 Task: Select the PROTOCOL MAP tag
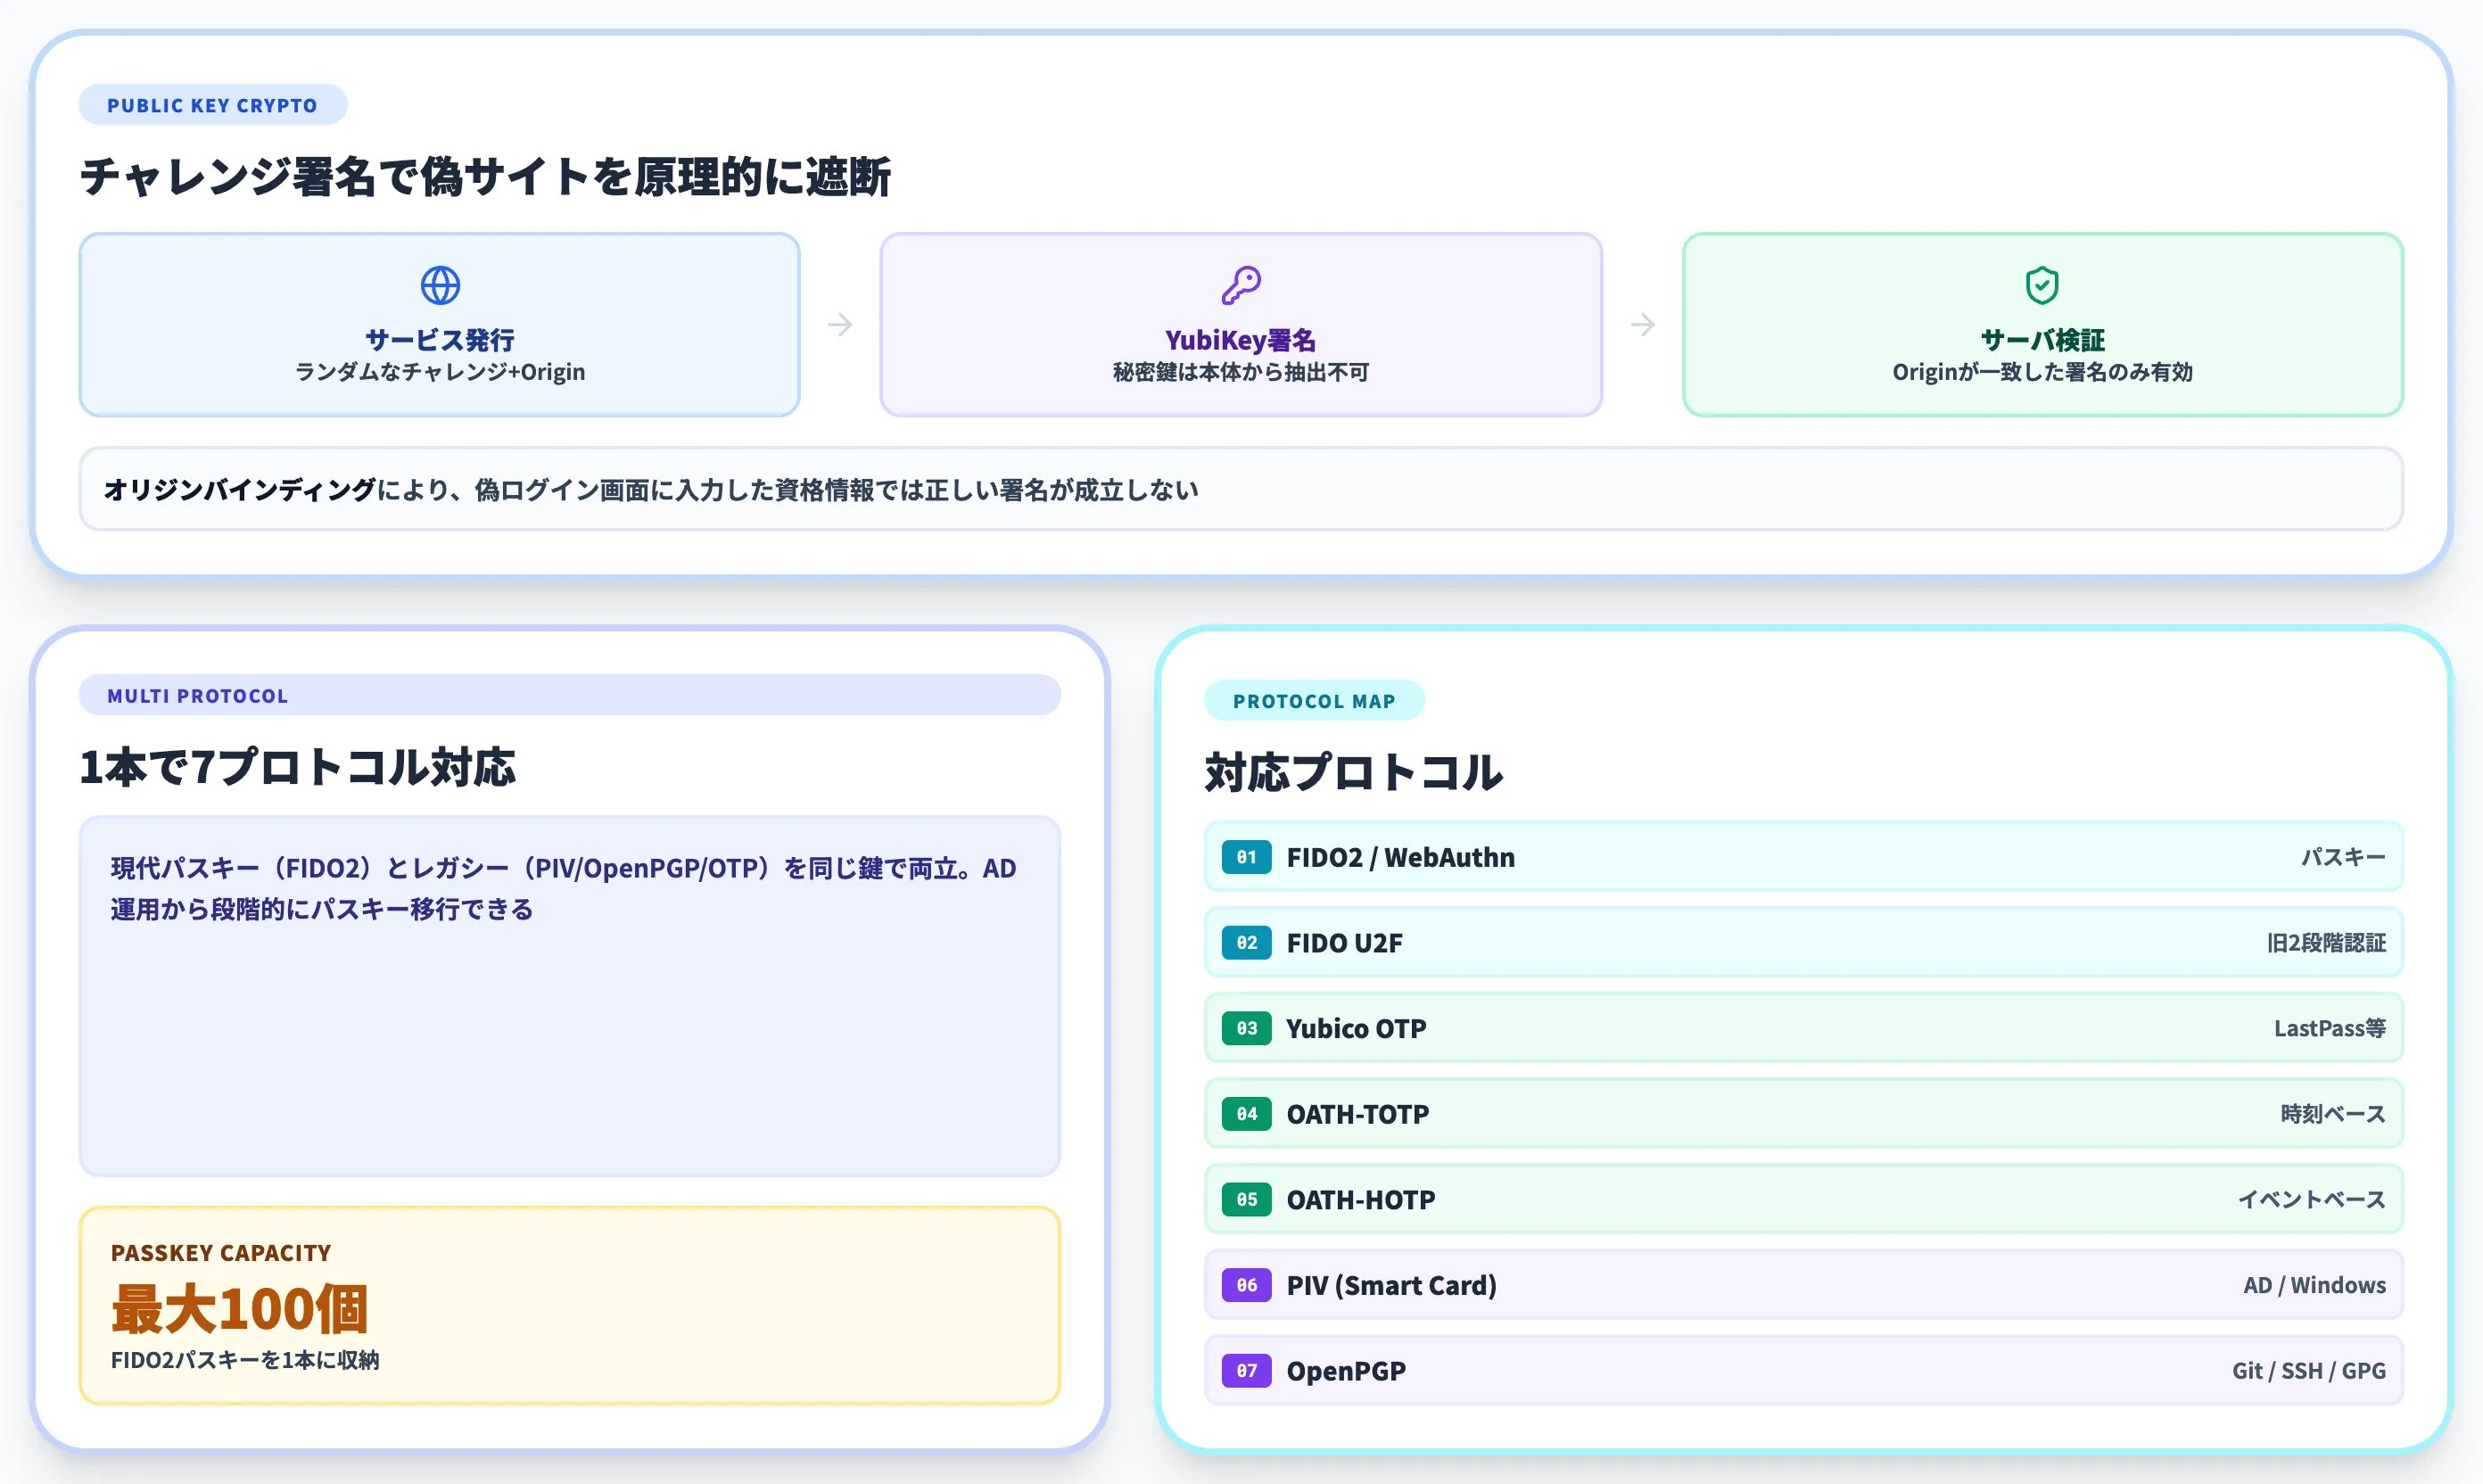click(1314, 701)
